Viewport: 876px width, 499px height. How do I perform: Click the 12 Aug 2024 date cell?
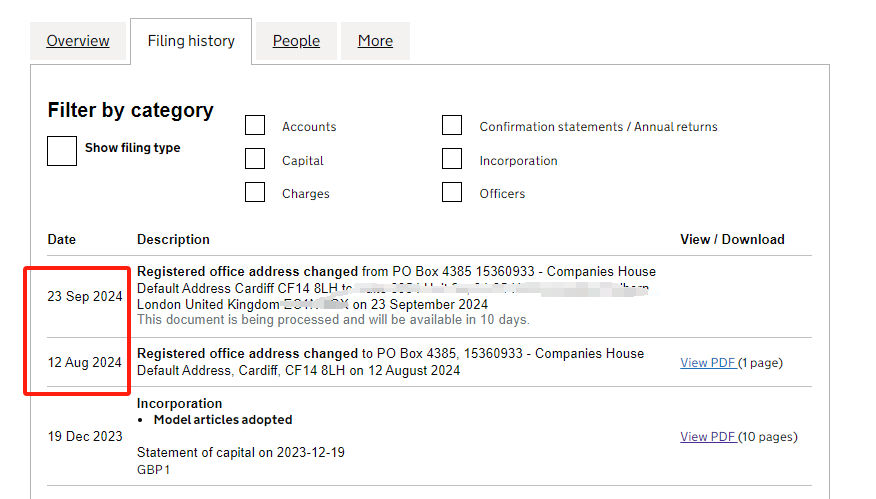(85, 363)
